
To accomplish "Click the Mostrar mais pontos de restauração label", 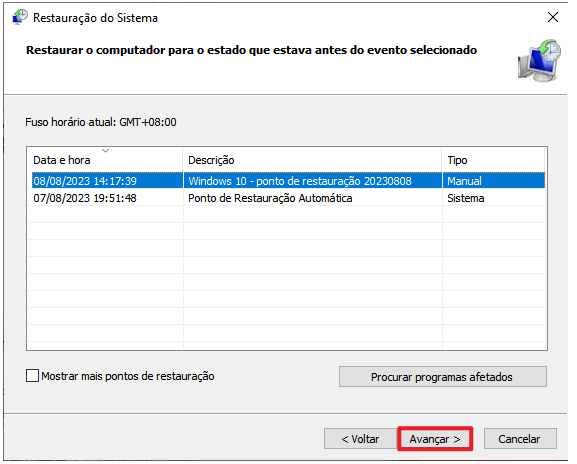I will 128,376.
